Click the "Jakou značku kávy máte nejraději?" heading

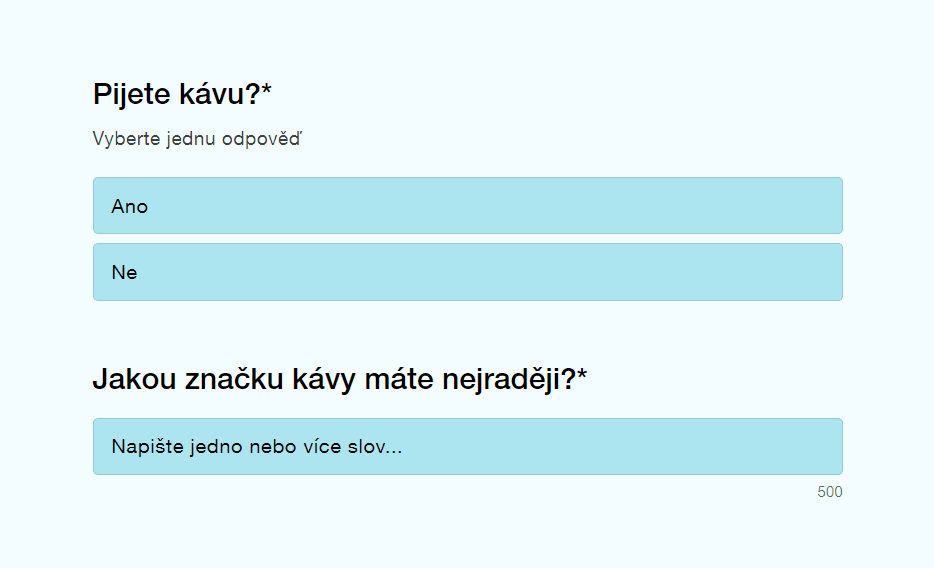click(x=339, y=380)
